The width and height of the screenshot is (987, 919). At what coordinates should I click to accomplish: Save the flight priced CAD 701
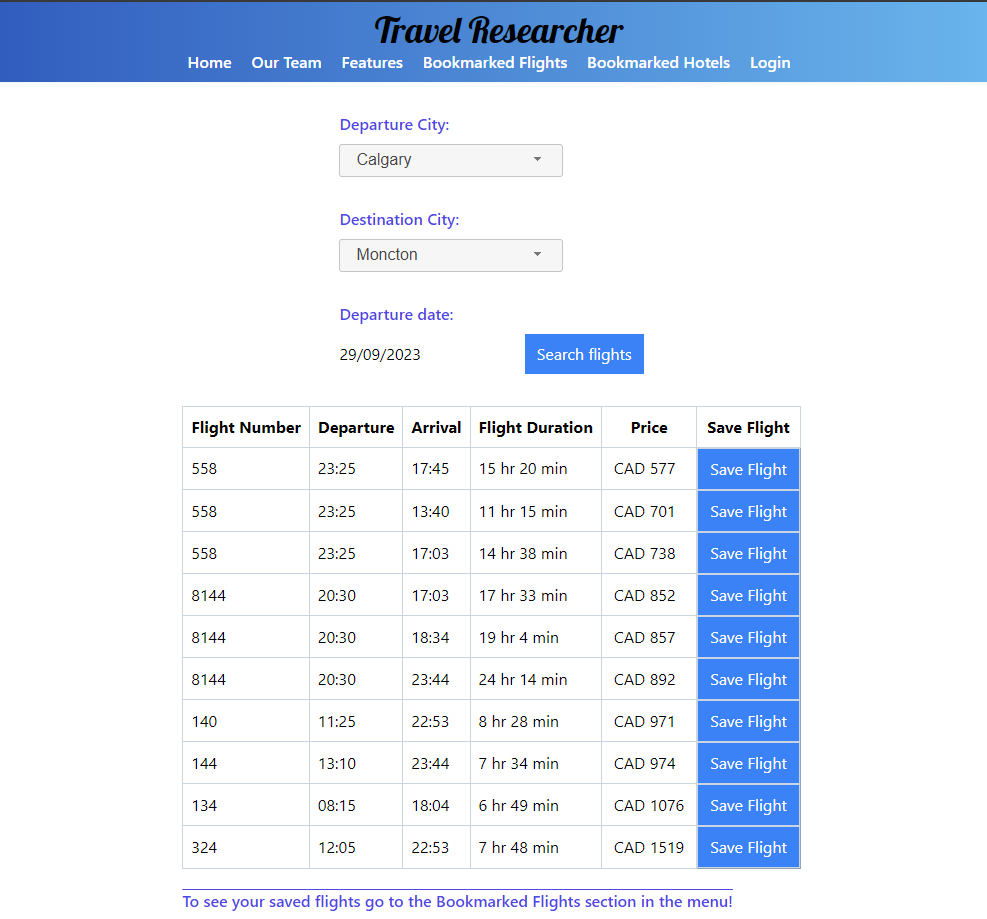(x=748, y=512)
